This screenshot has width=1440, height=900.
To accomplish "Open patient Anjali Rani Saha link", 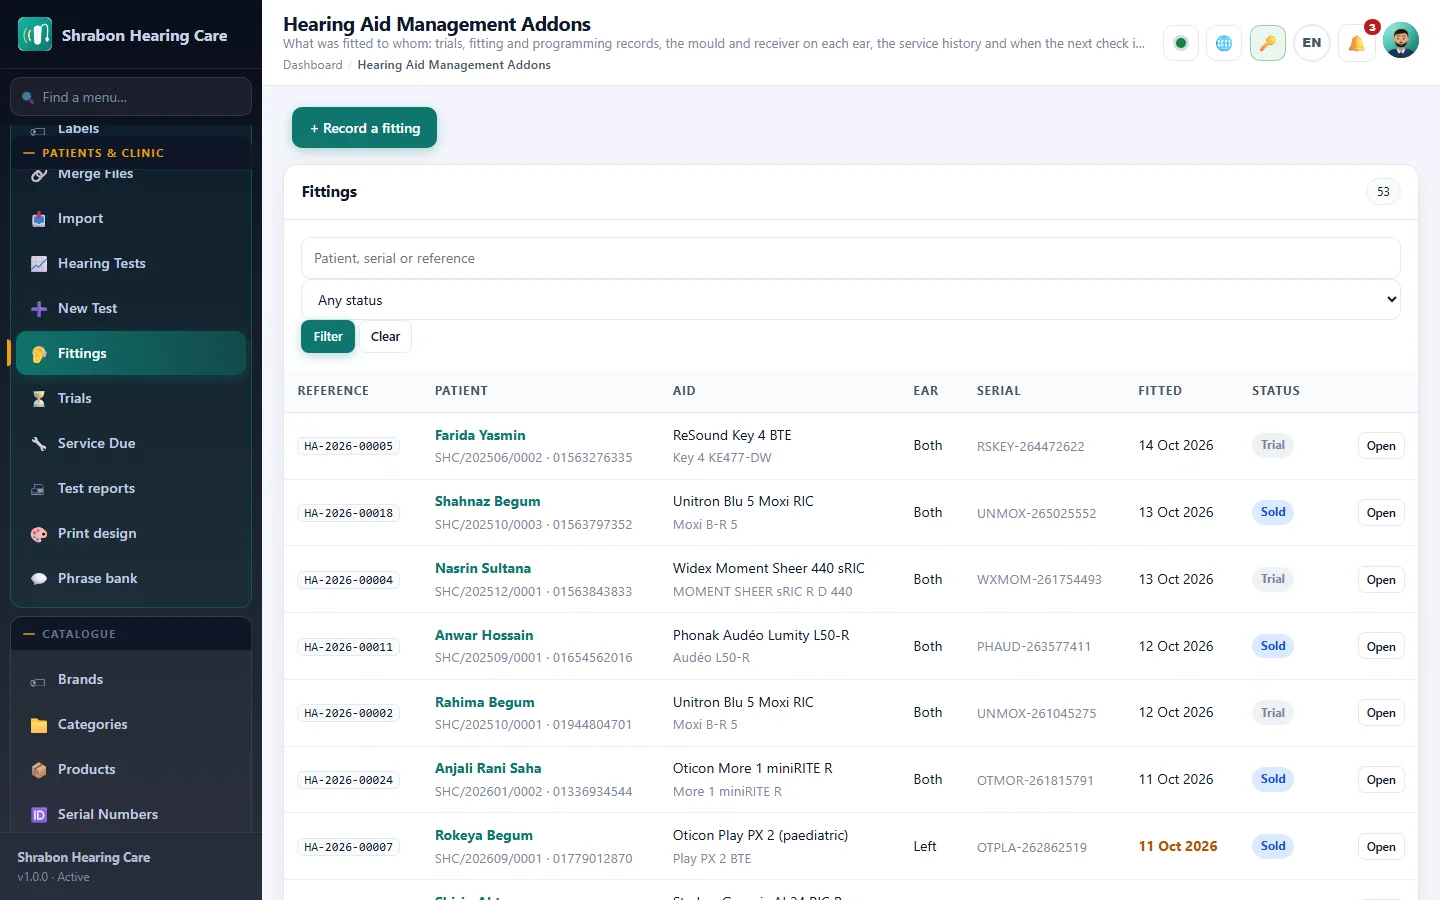I will pos(488,768).
